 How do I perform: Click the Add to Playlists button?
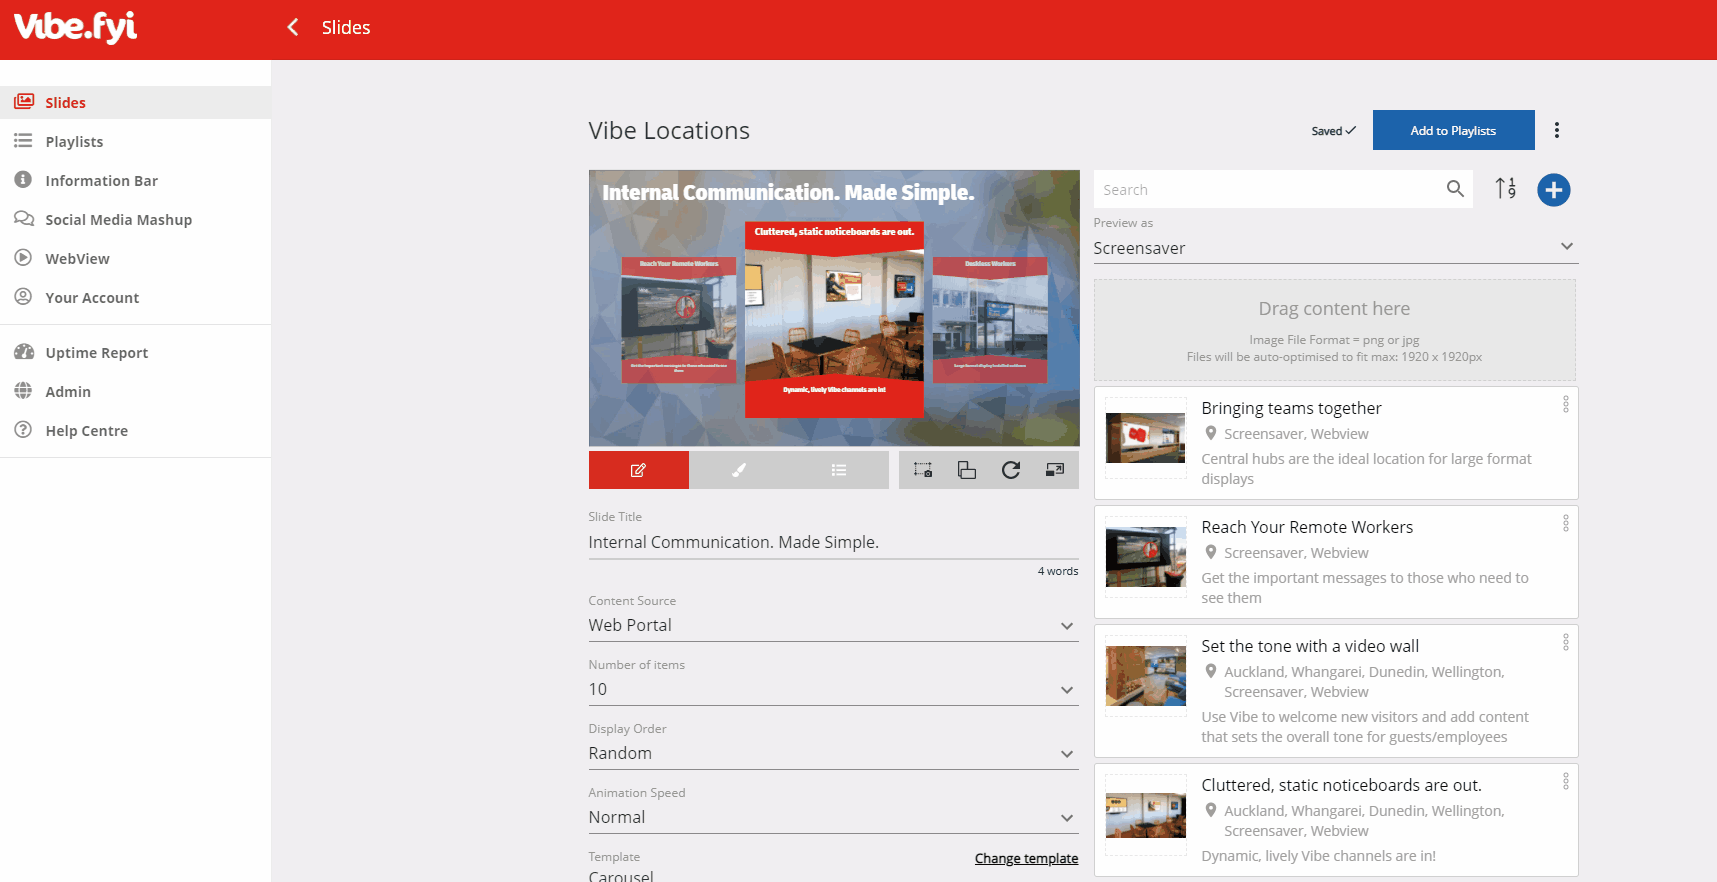coord(1453,130)
